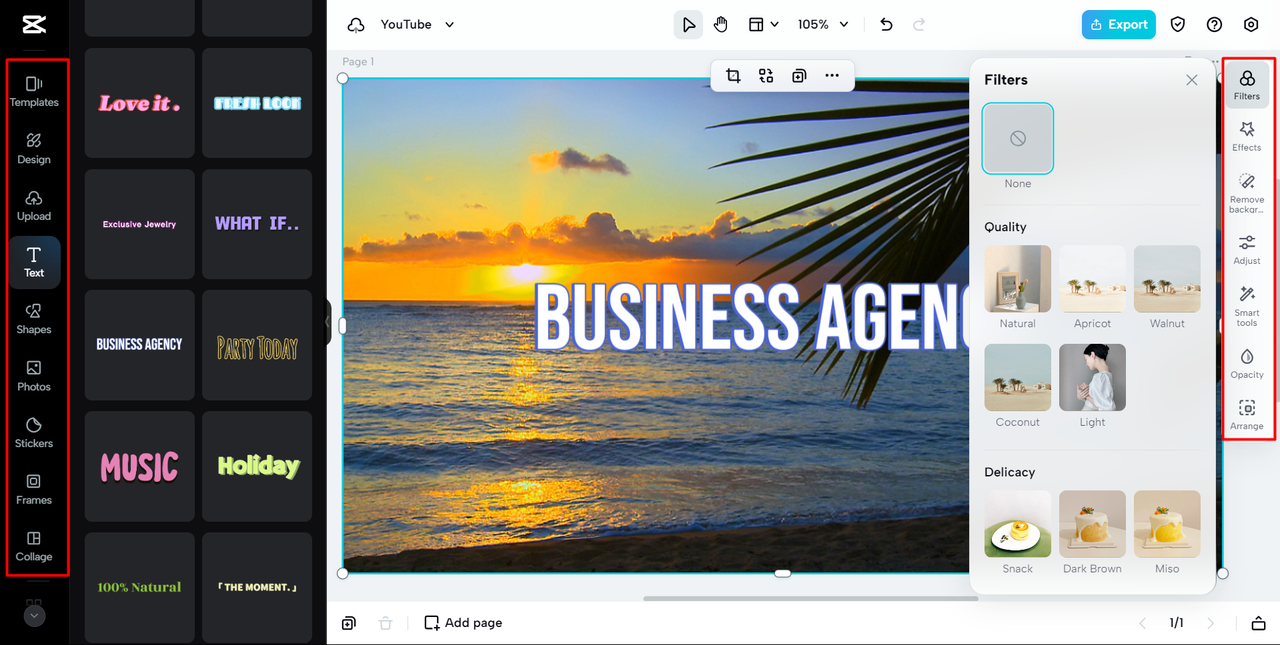Screen dimensions: 1280x645
Task: Undo the last action
Action: point(886,25)
